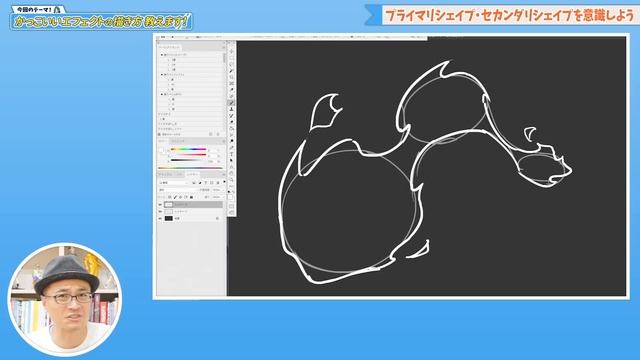Viewport: 640px width, 360px height.
Task: Click the swap foreground/background colors icon
Action: click(x=233, y=192)
